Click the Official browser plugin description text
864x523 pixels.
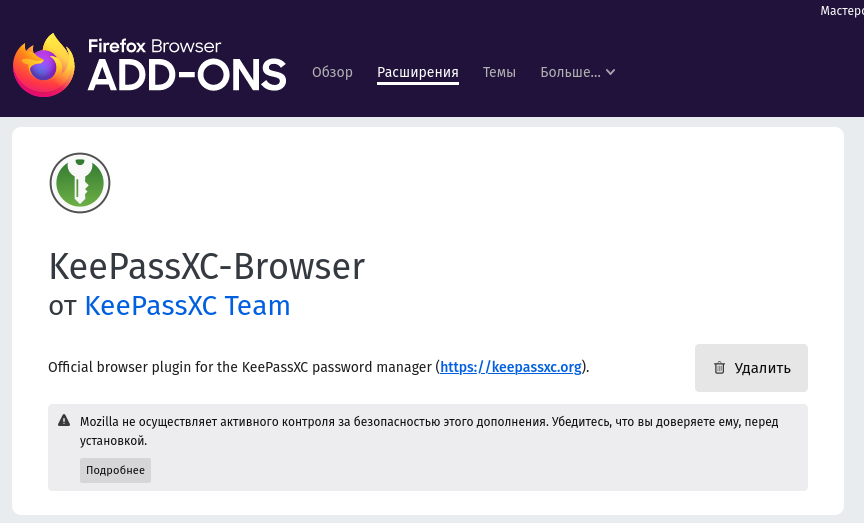tap(240, 367)
